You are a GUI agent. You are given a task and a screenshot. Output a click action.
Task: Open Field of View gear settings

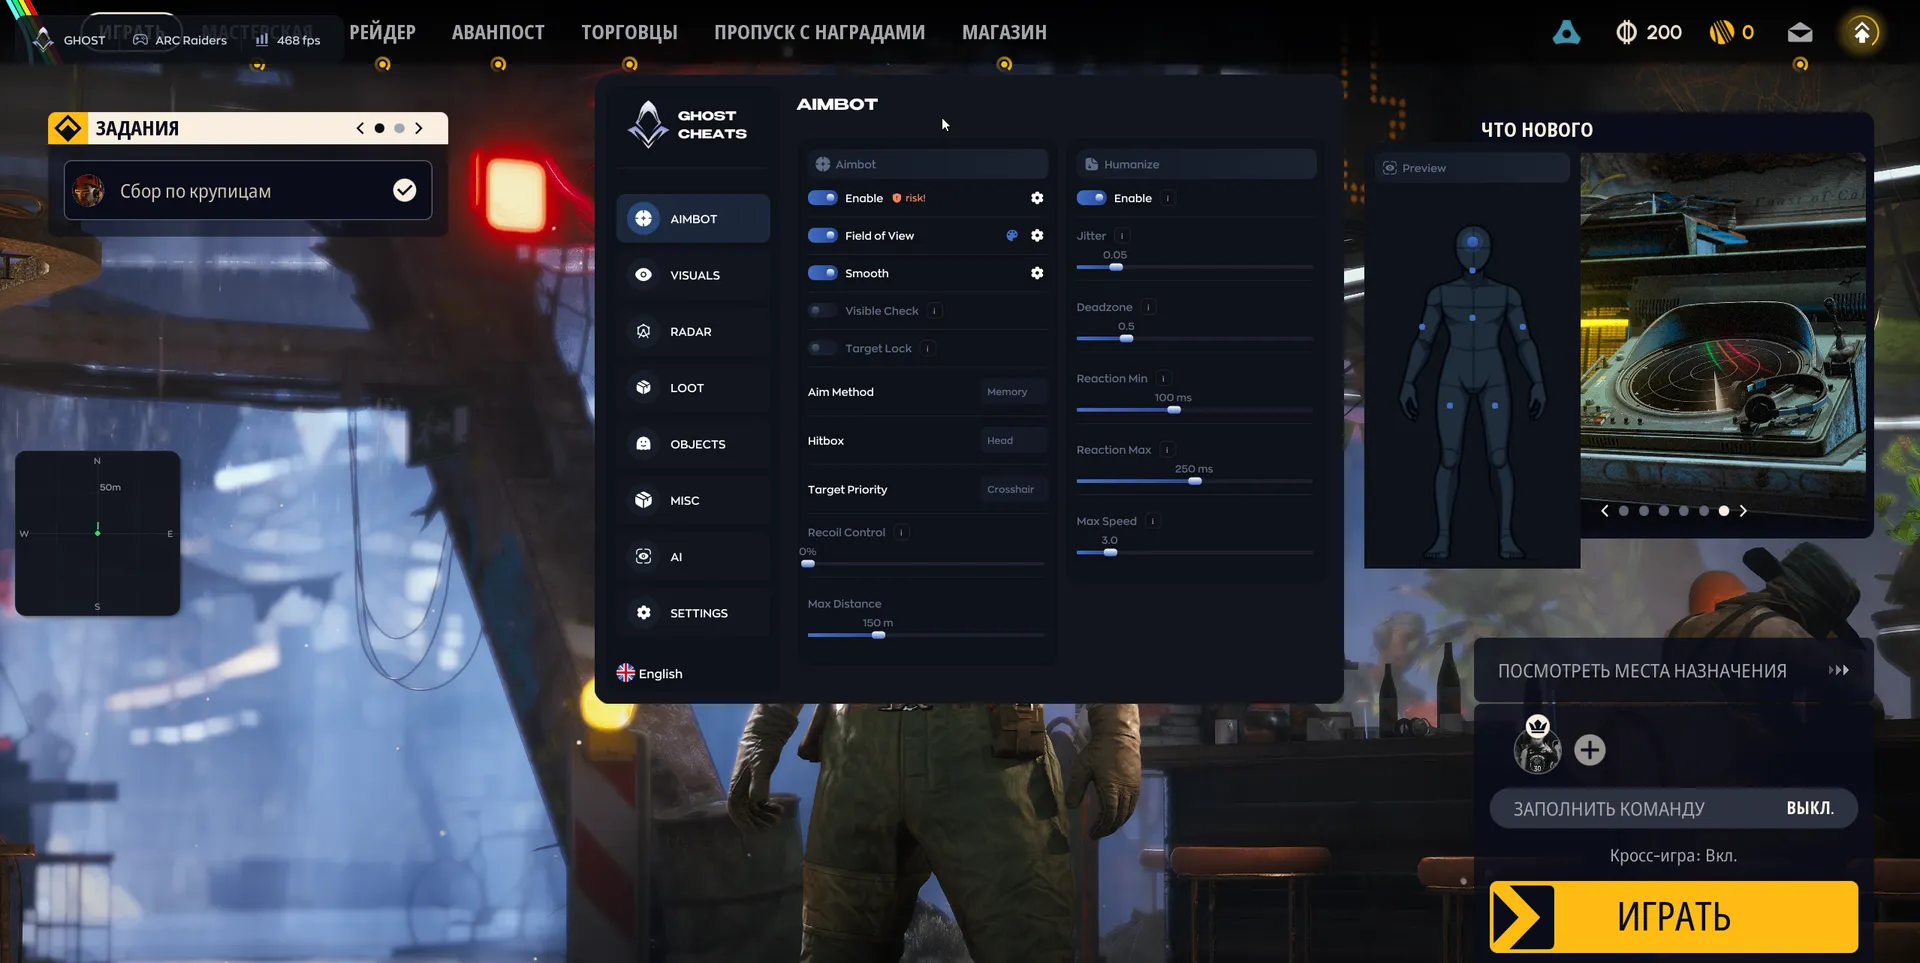(1037, 236)
